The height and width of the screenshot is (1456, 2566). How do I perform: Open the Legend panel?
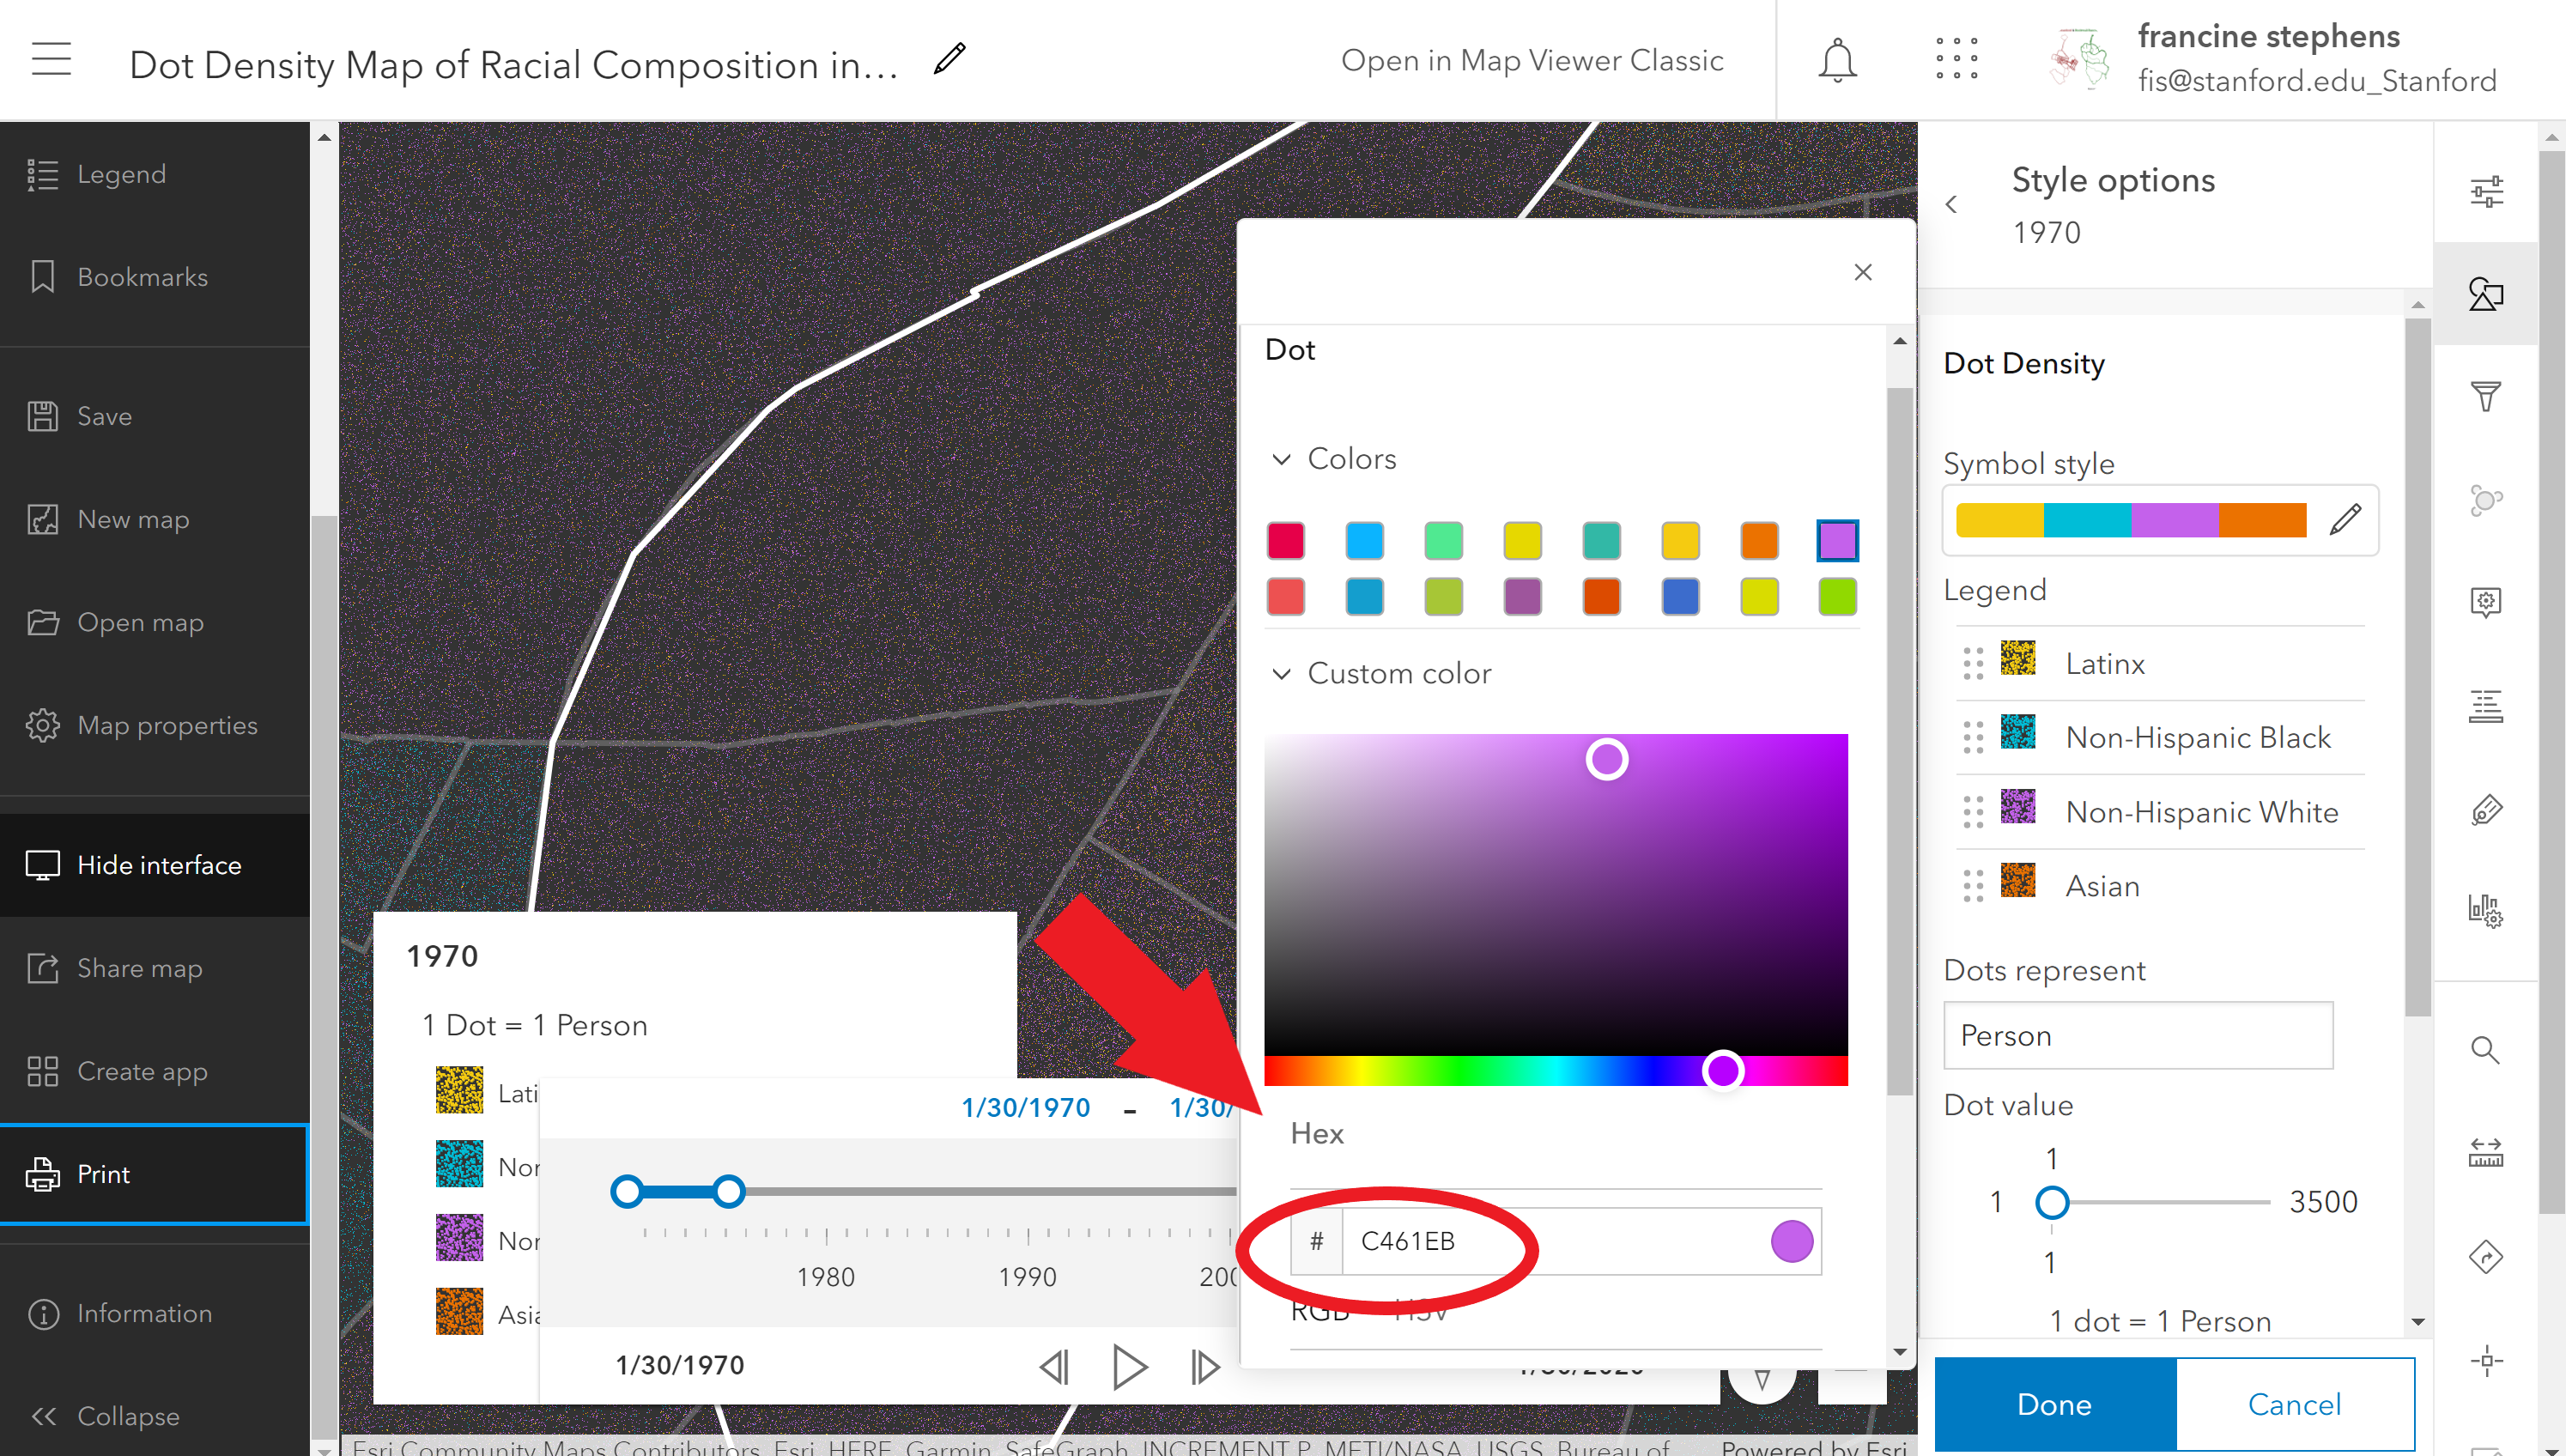click(120, 174)
